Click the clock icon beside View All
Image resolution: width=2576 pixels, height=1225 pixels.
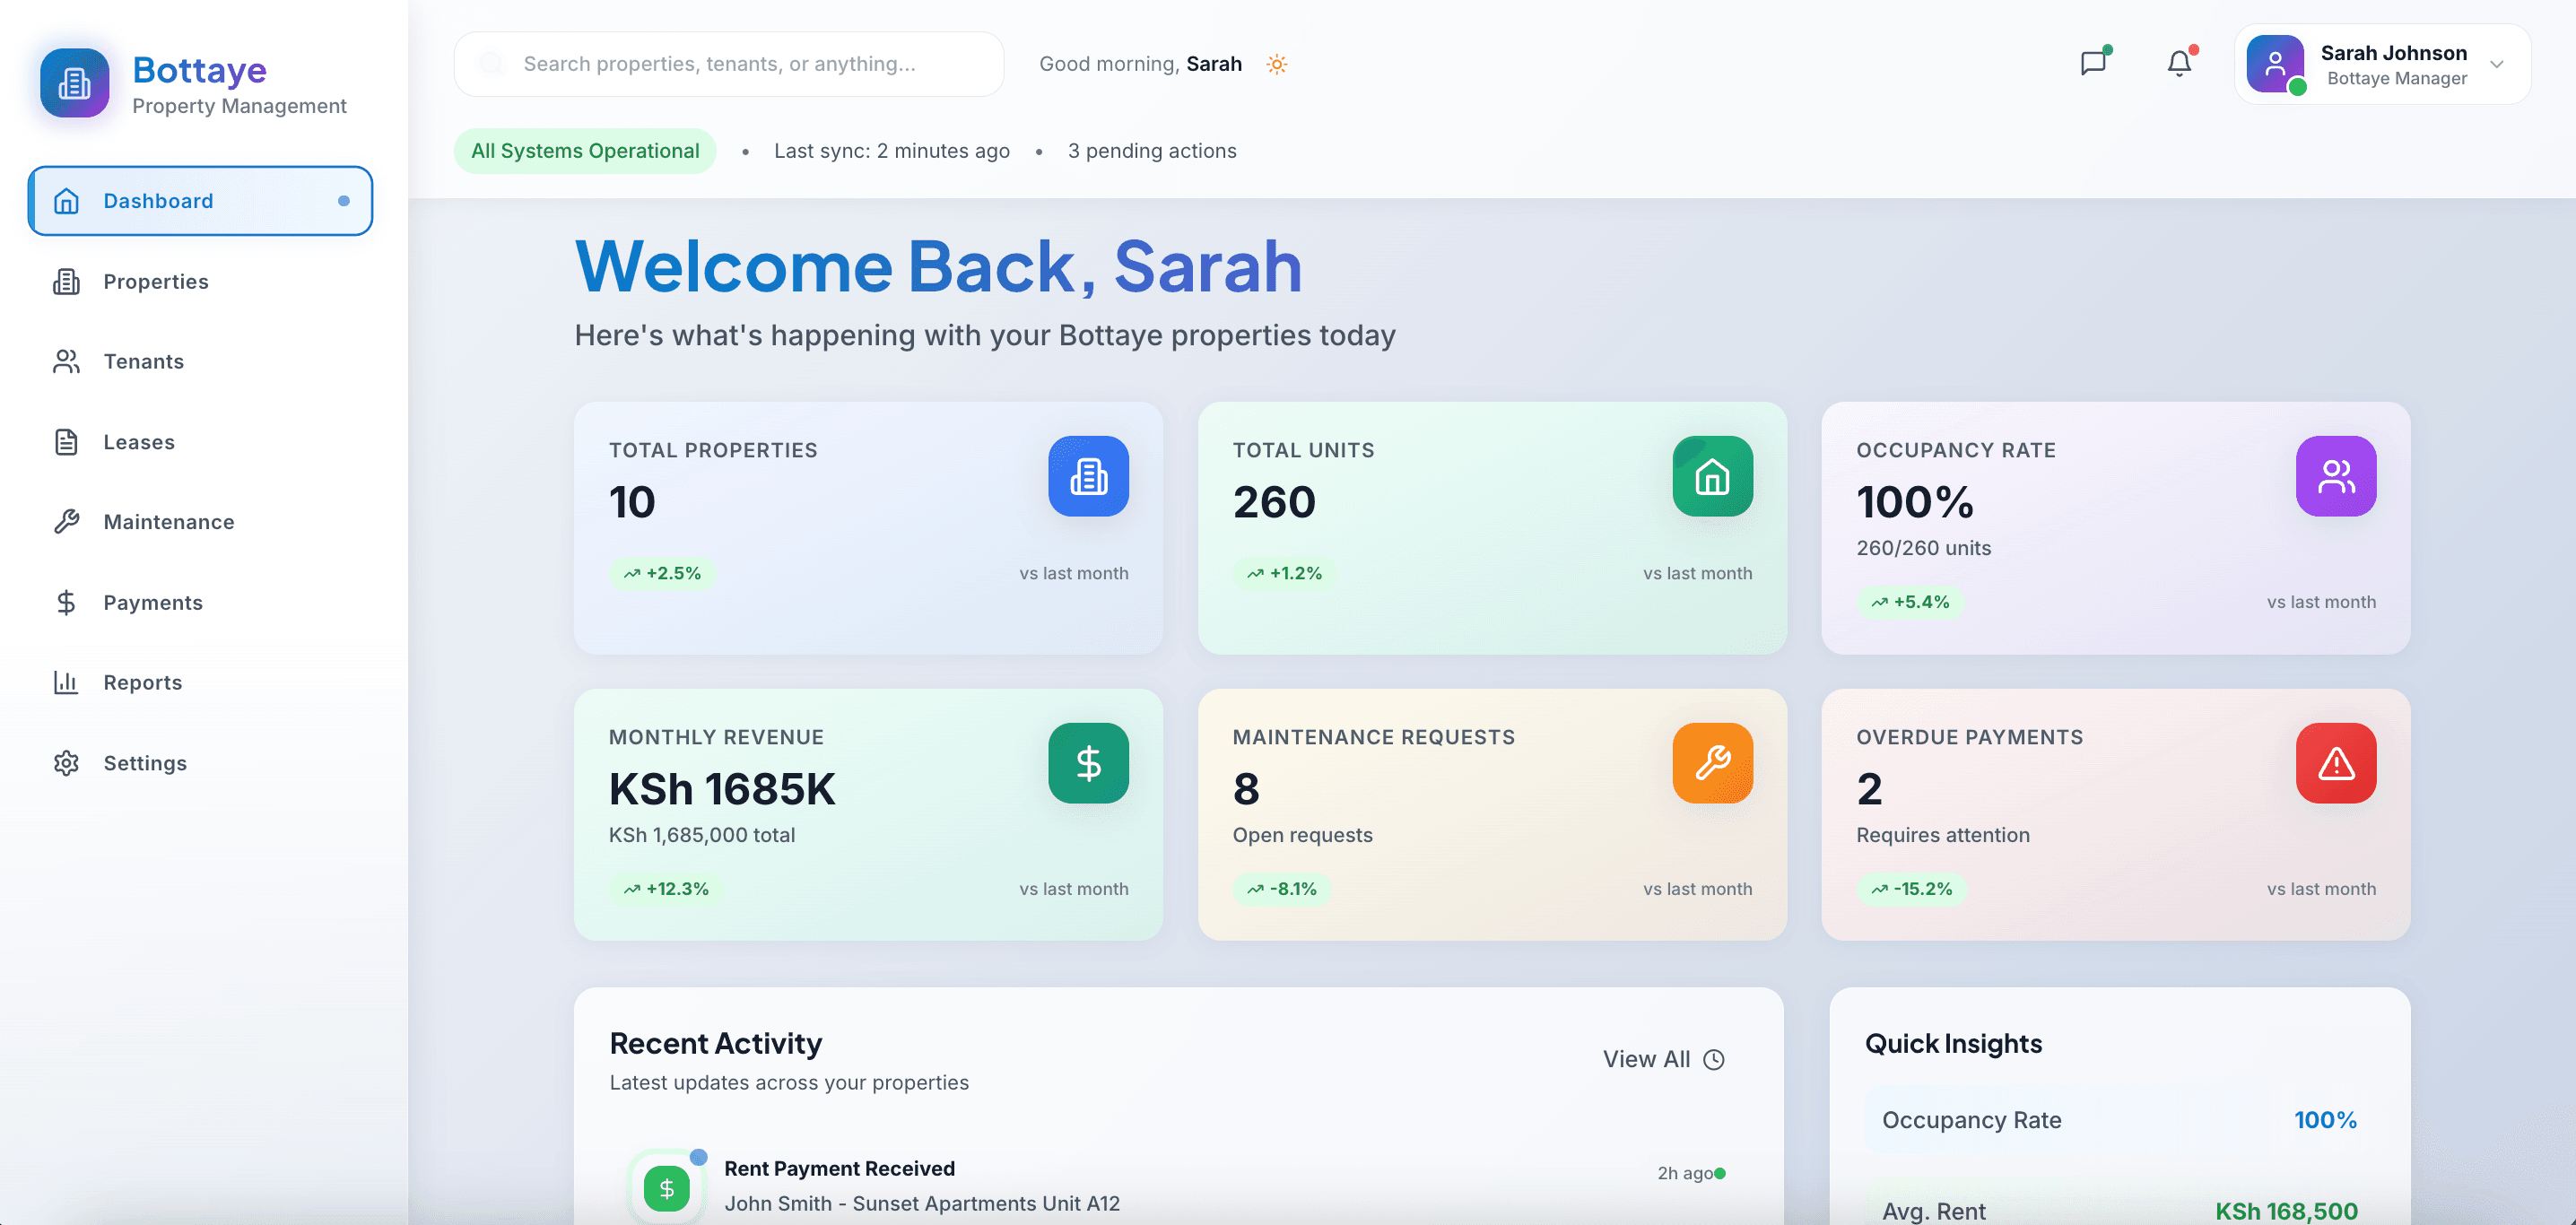(x=1716, y=1058)
